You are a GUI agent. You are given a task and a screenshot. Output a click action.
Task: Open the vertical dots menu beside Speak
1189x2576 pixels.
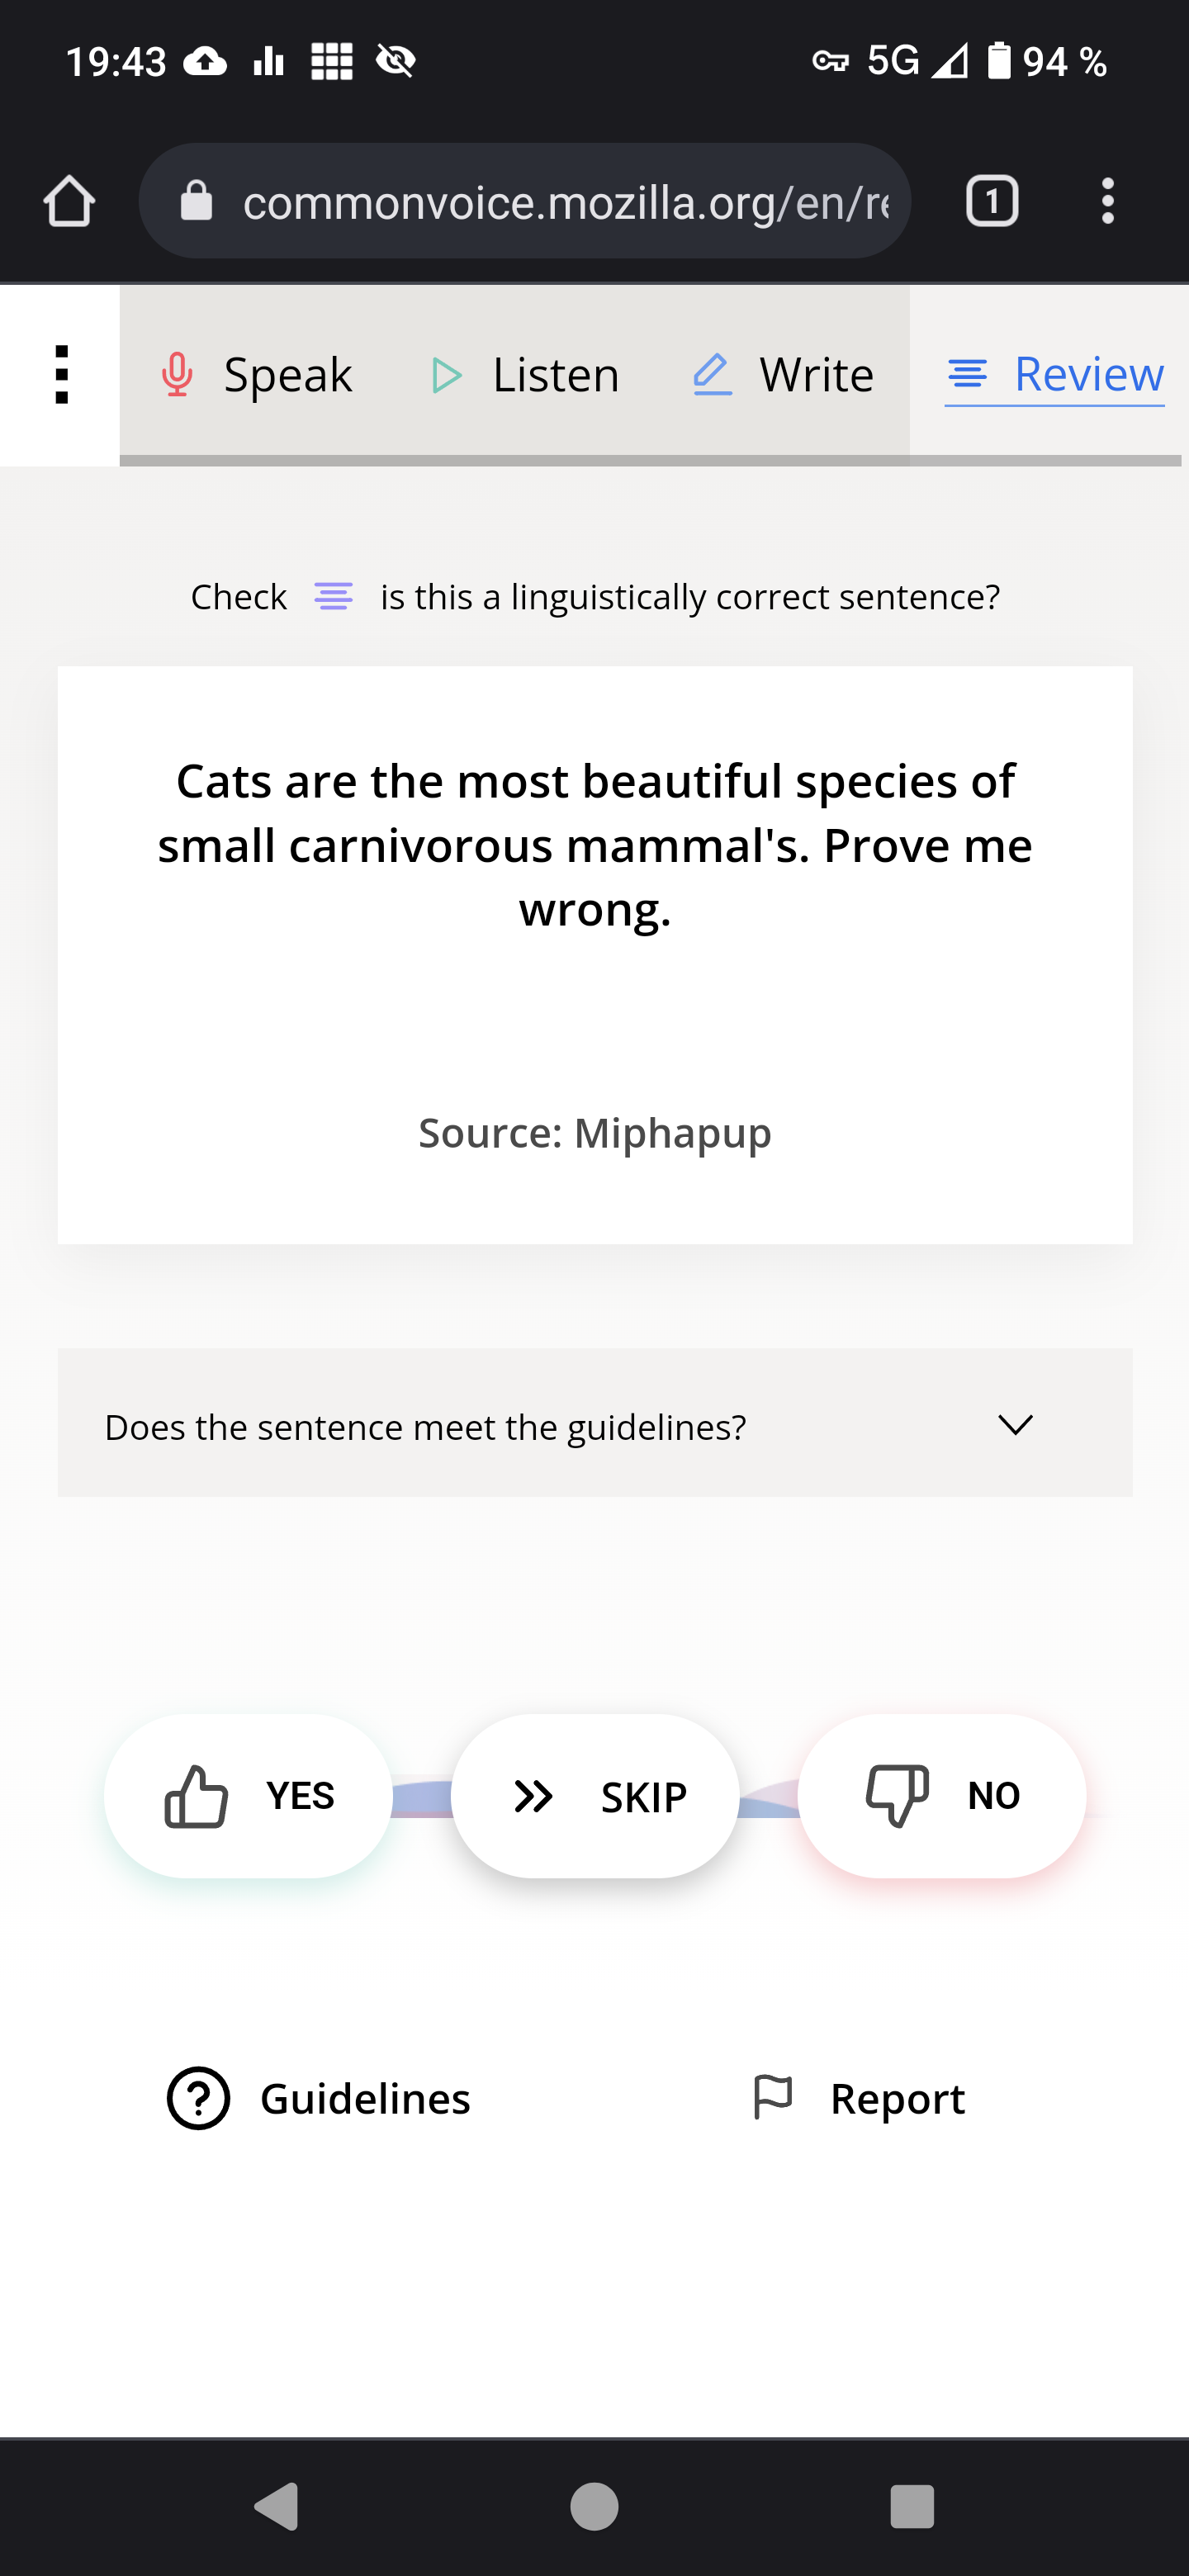60,375
